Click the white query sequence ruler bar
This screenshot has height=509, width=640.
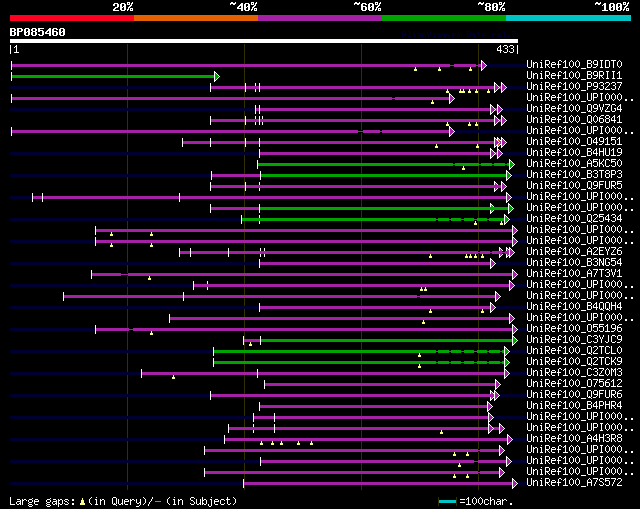point(264,41)
